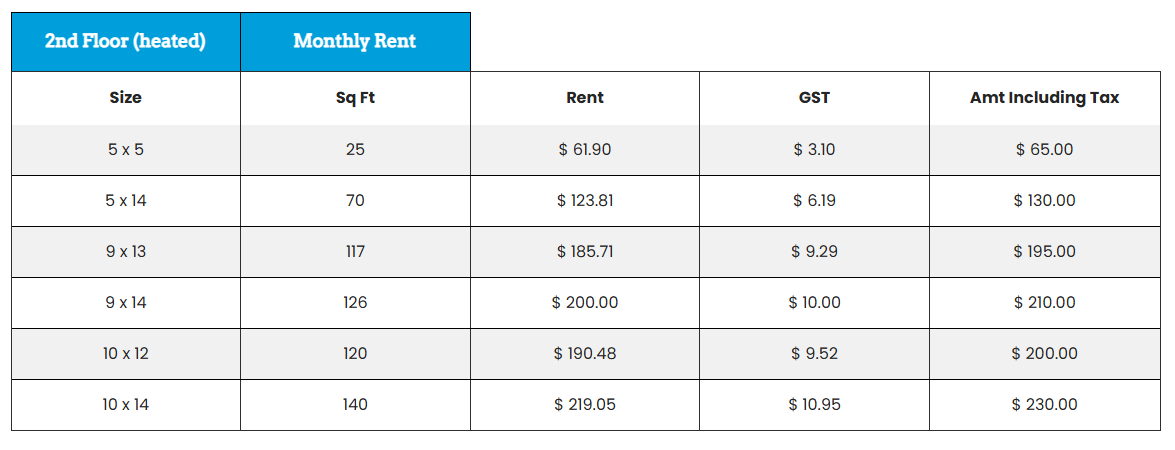
Task: Click the 5 x 5 size cell
Action: [x=125, y=150]
